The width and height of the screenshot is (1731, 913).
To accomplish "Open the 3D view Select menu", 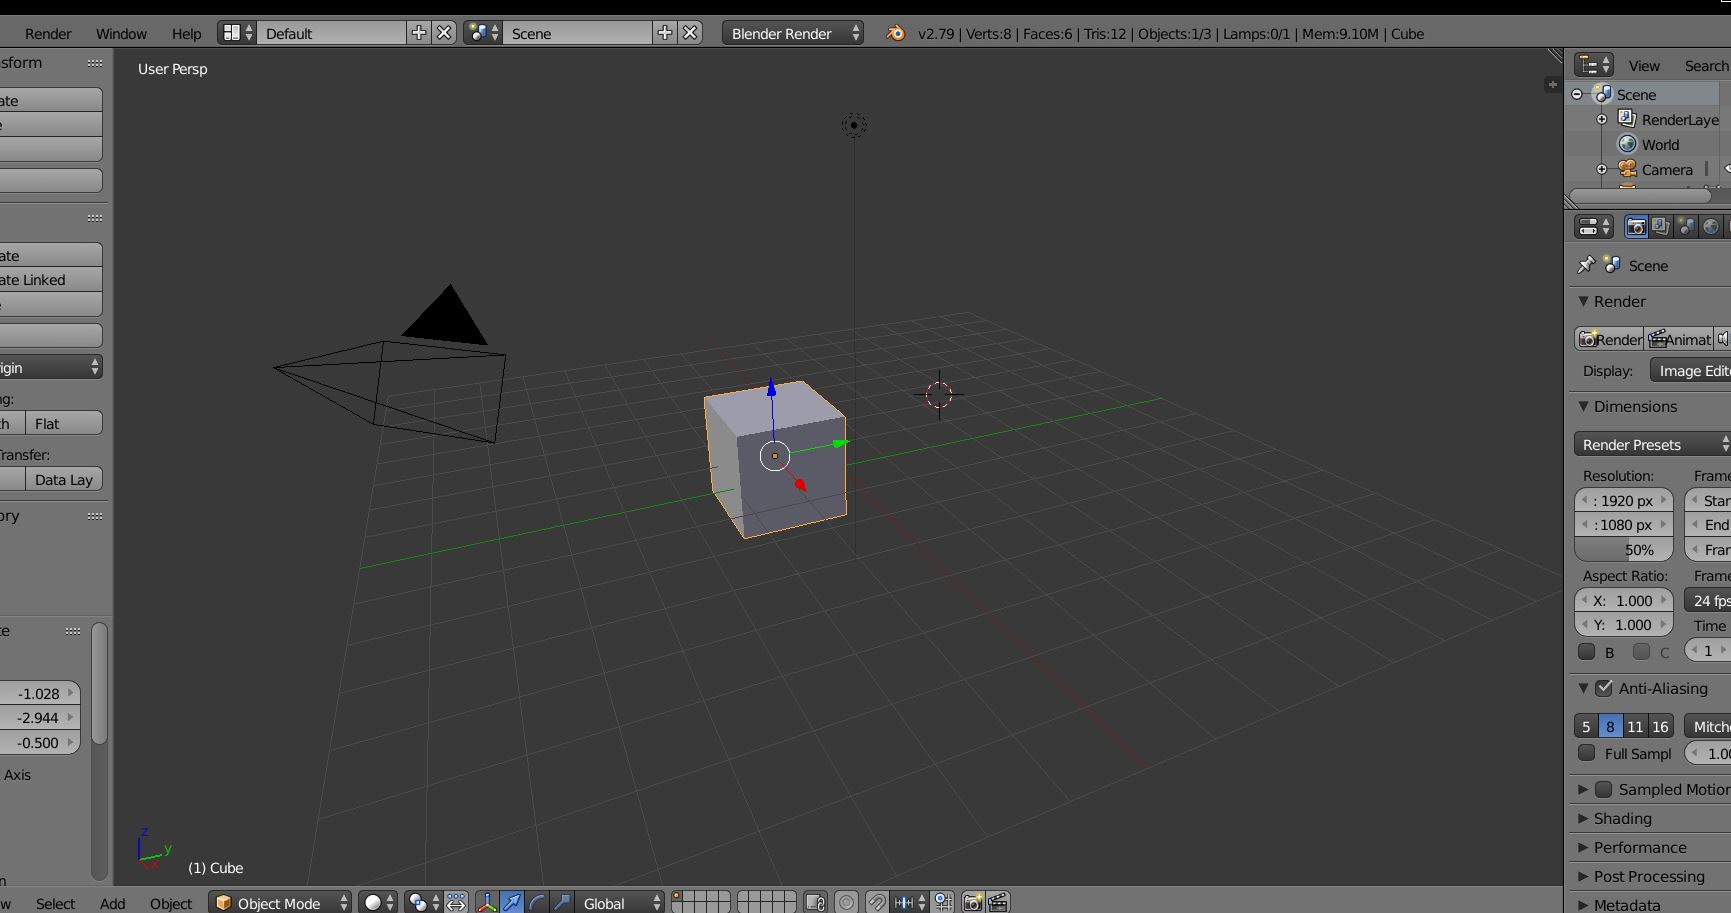I will pyautogui.click(x=55, y=903).
